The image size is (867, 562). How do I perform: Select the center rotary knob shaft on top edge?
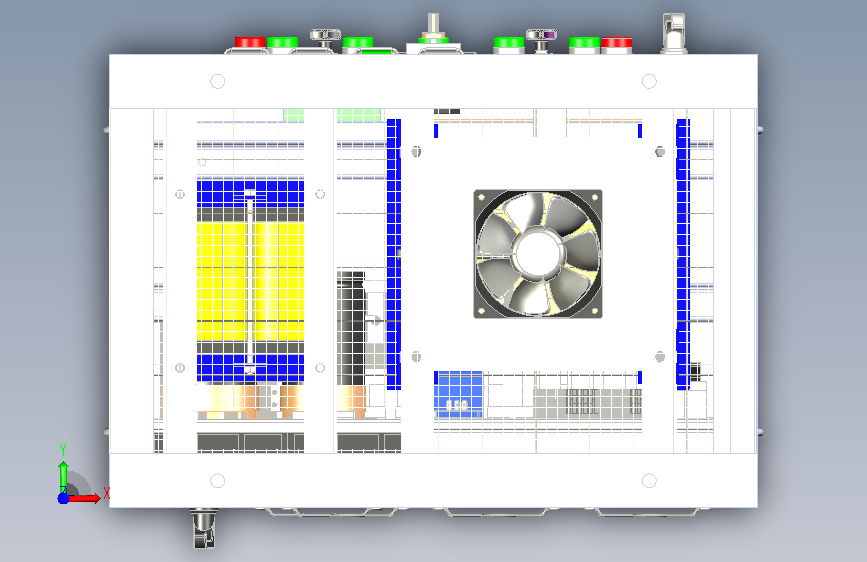pyautogui.click(x=434, y=25)
